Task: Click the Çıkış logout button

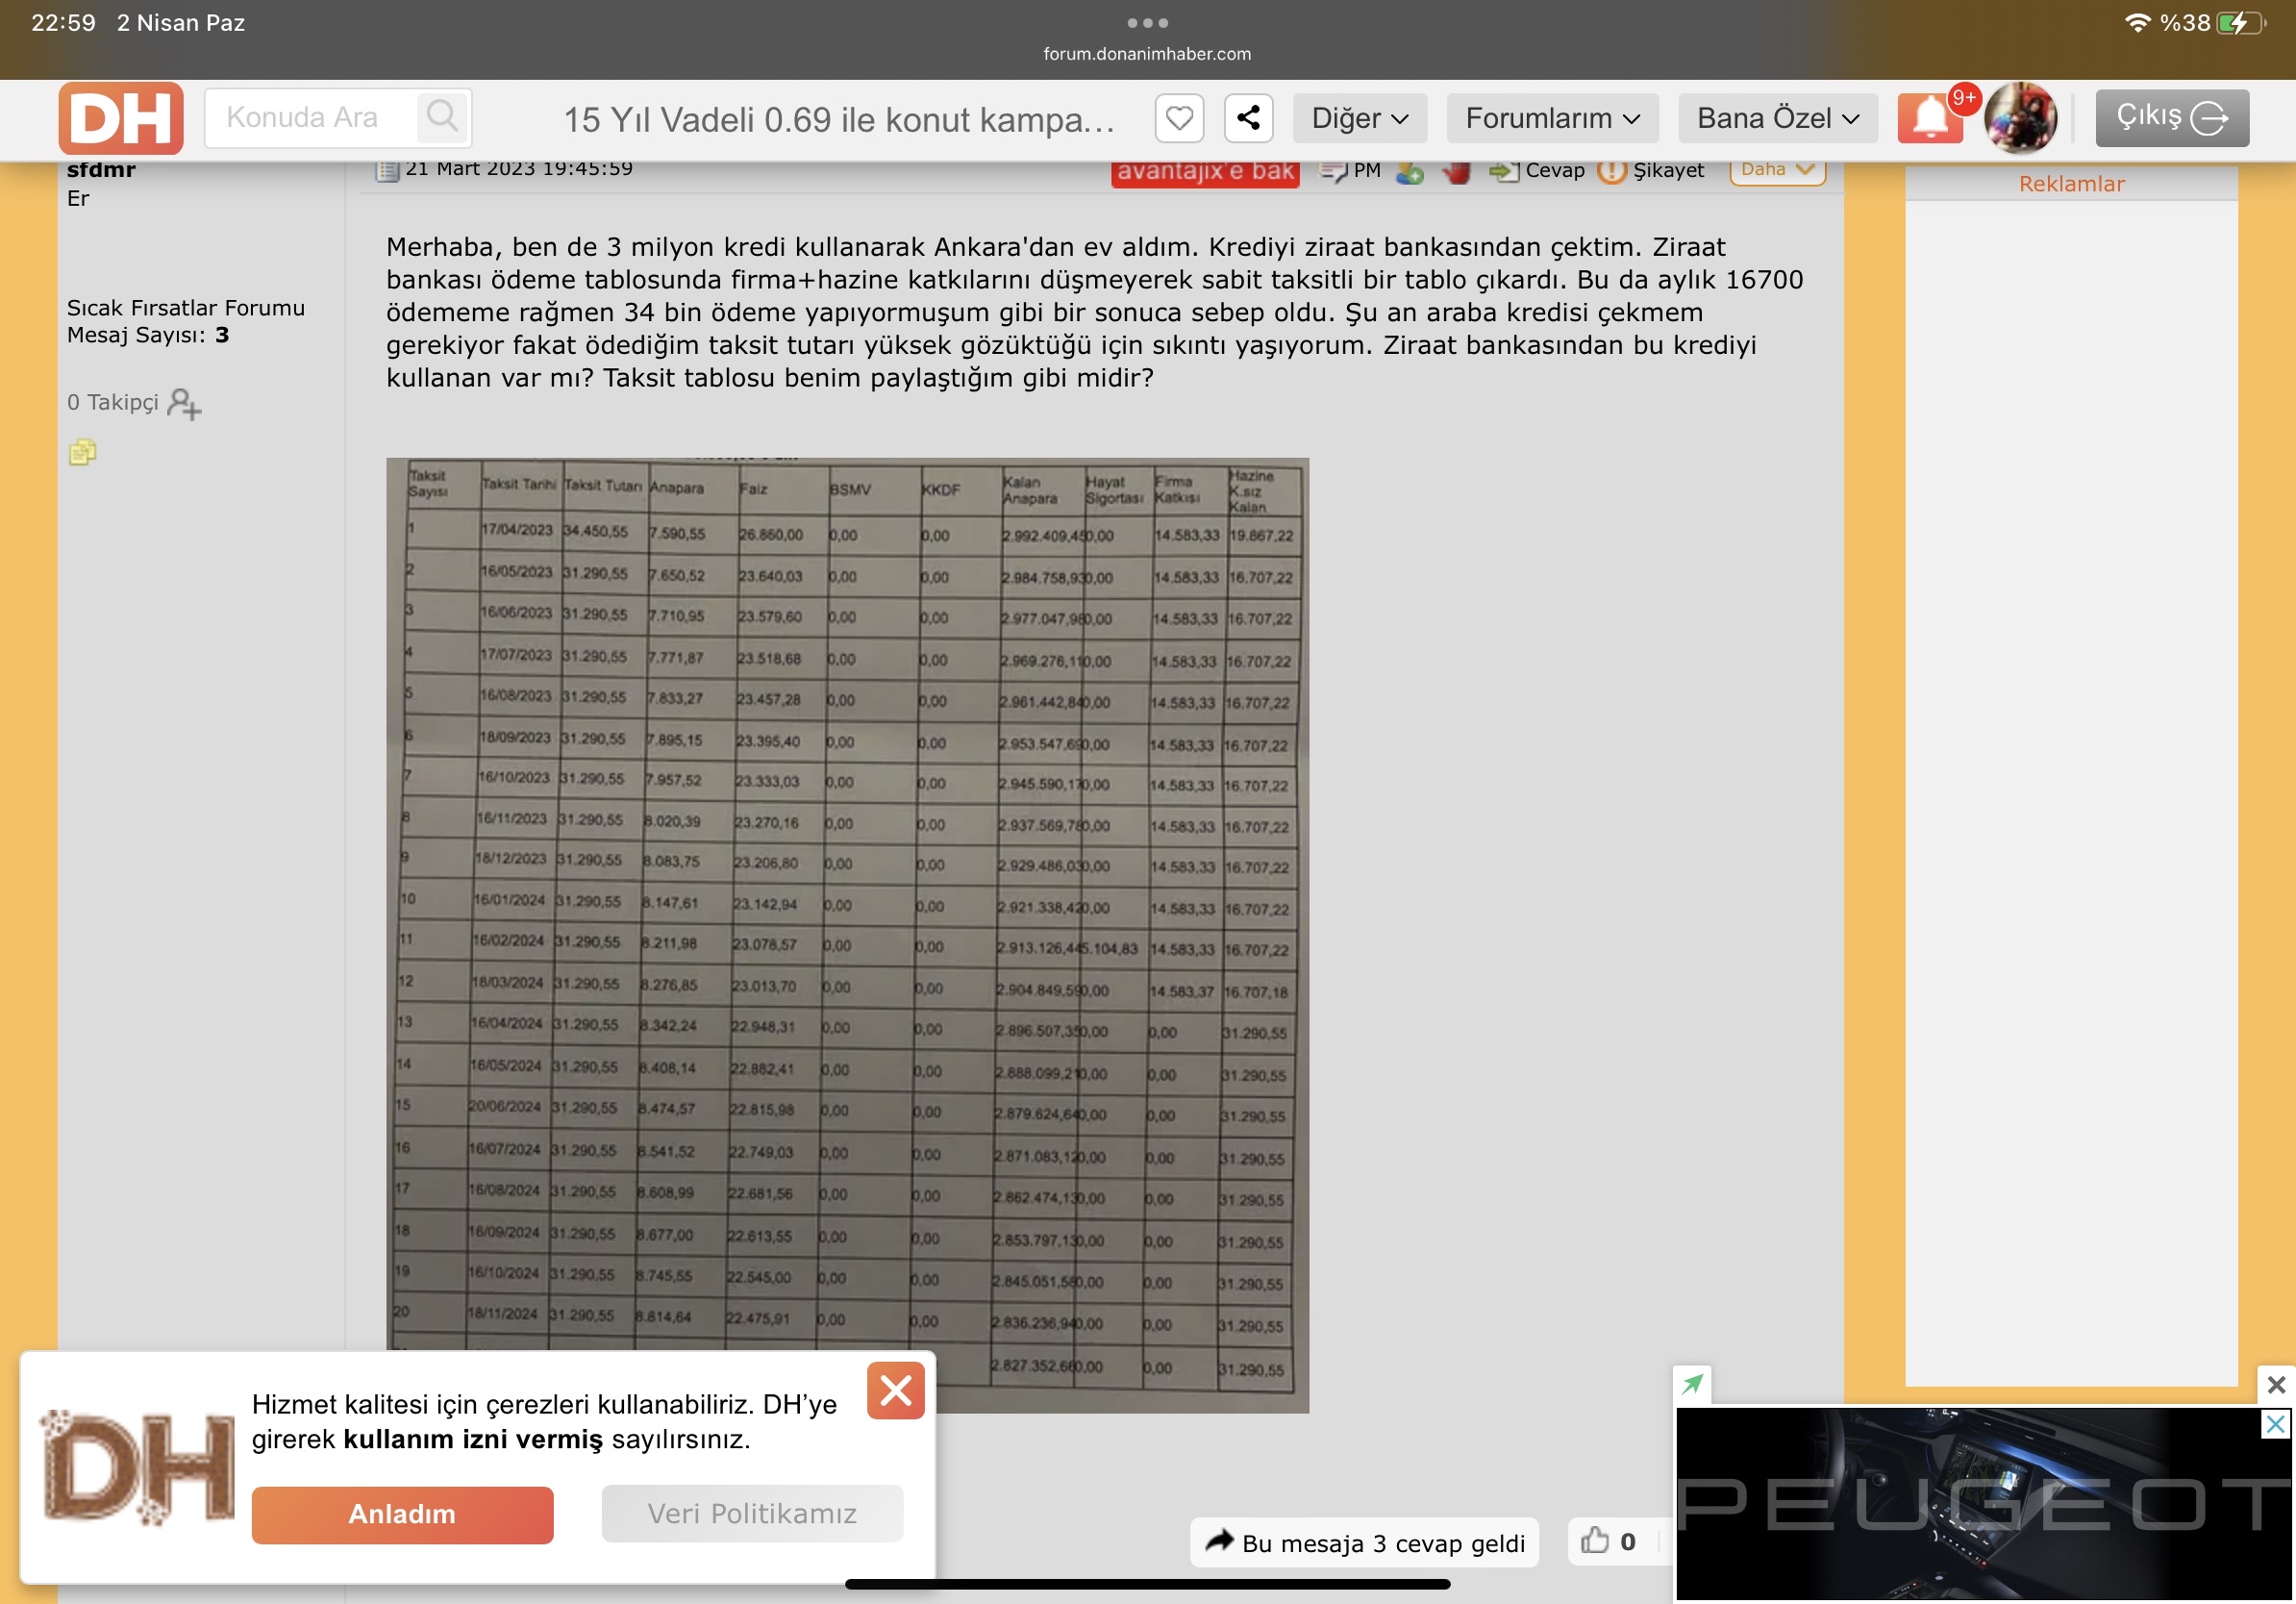Action: (2172, 118)
